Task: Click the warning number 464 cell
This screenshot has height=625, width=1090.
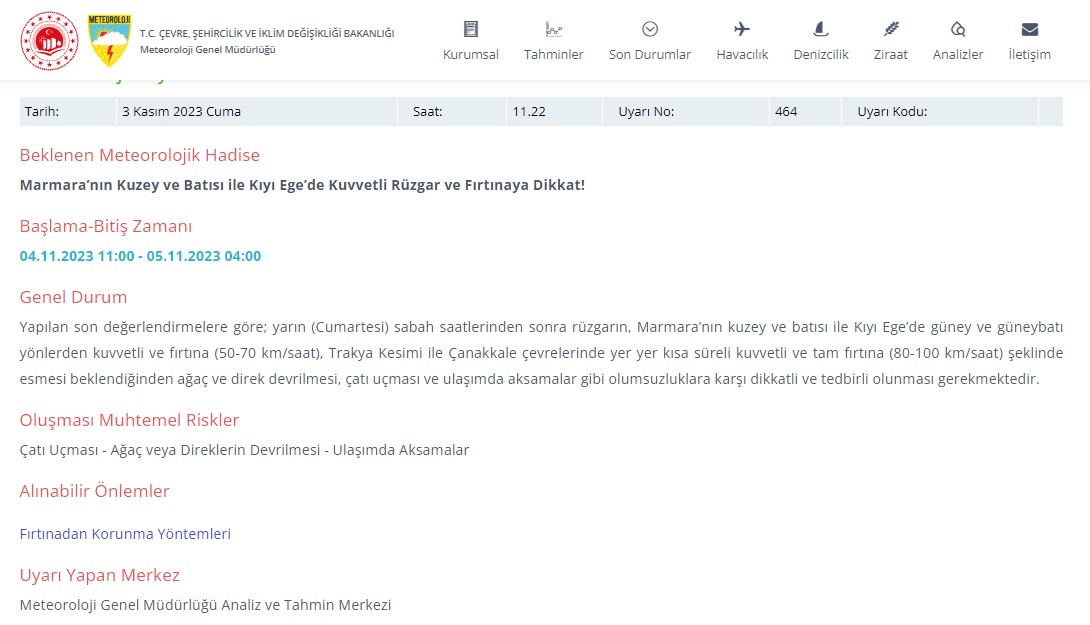Action: (x=805, y=111)
